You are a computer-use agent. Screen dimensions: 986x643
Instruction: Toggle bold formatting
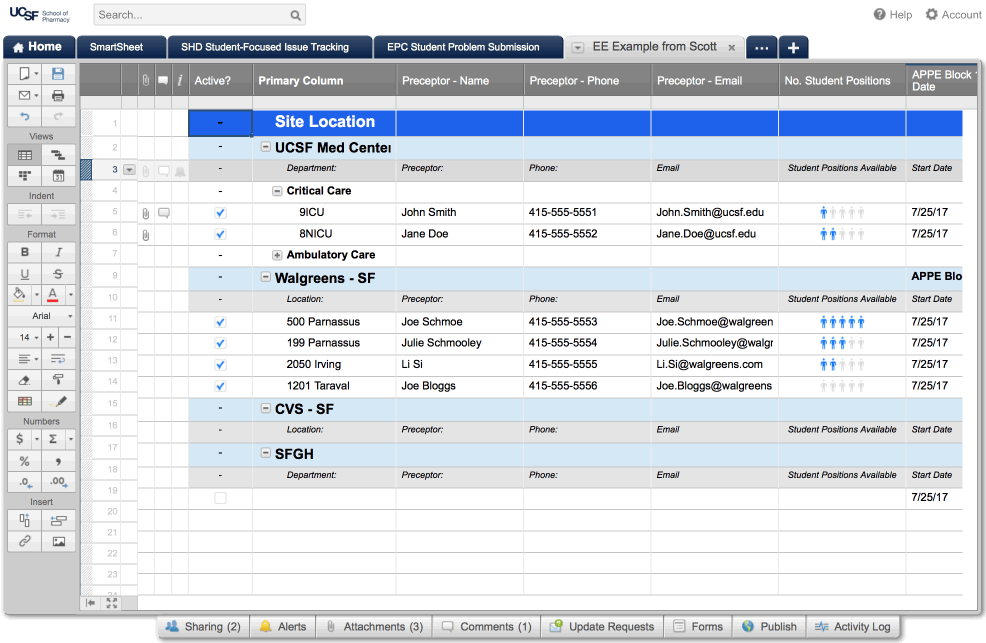coord(25,252)
